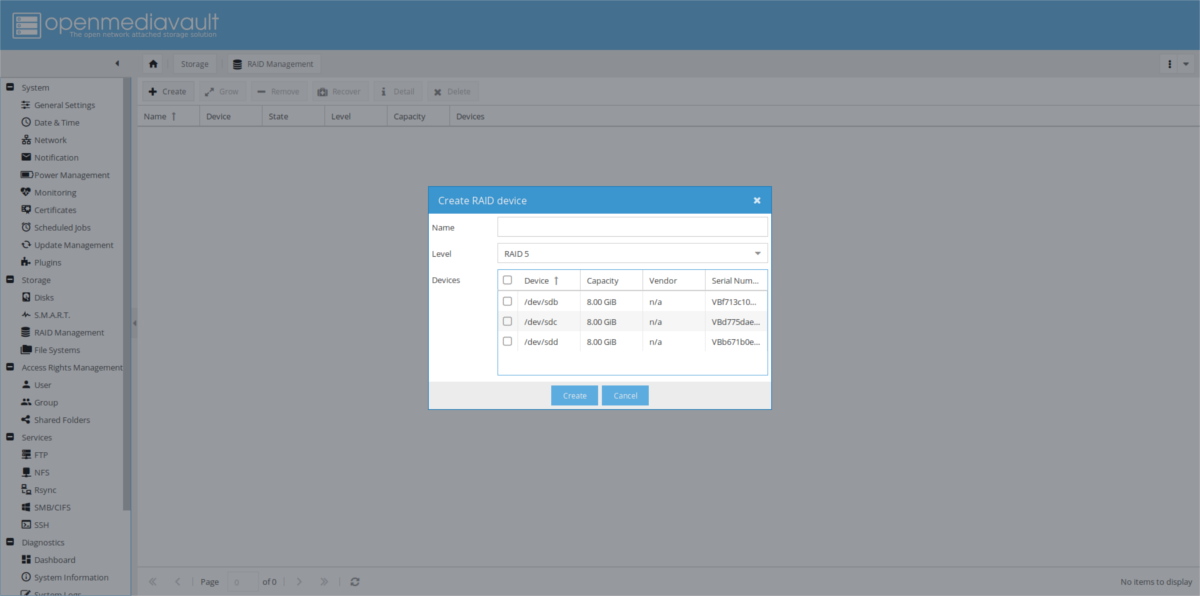Sort grid by Name column header
This screenshot has width=1200, height=596.
167,116
